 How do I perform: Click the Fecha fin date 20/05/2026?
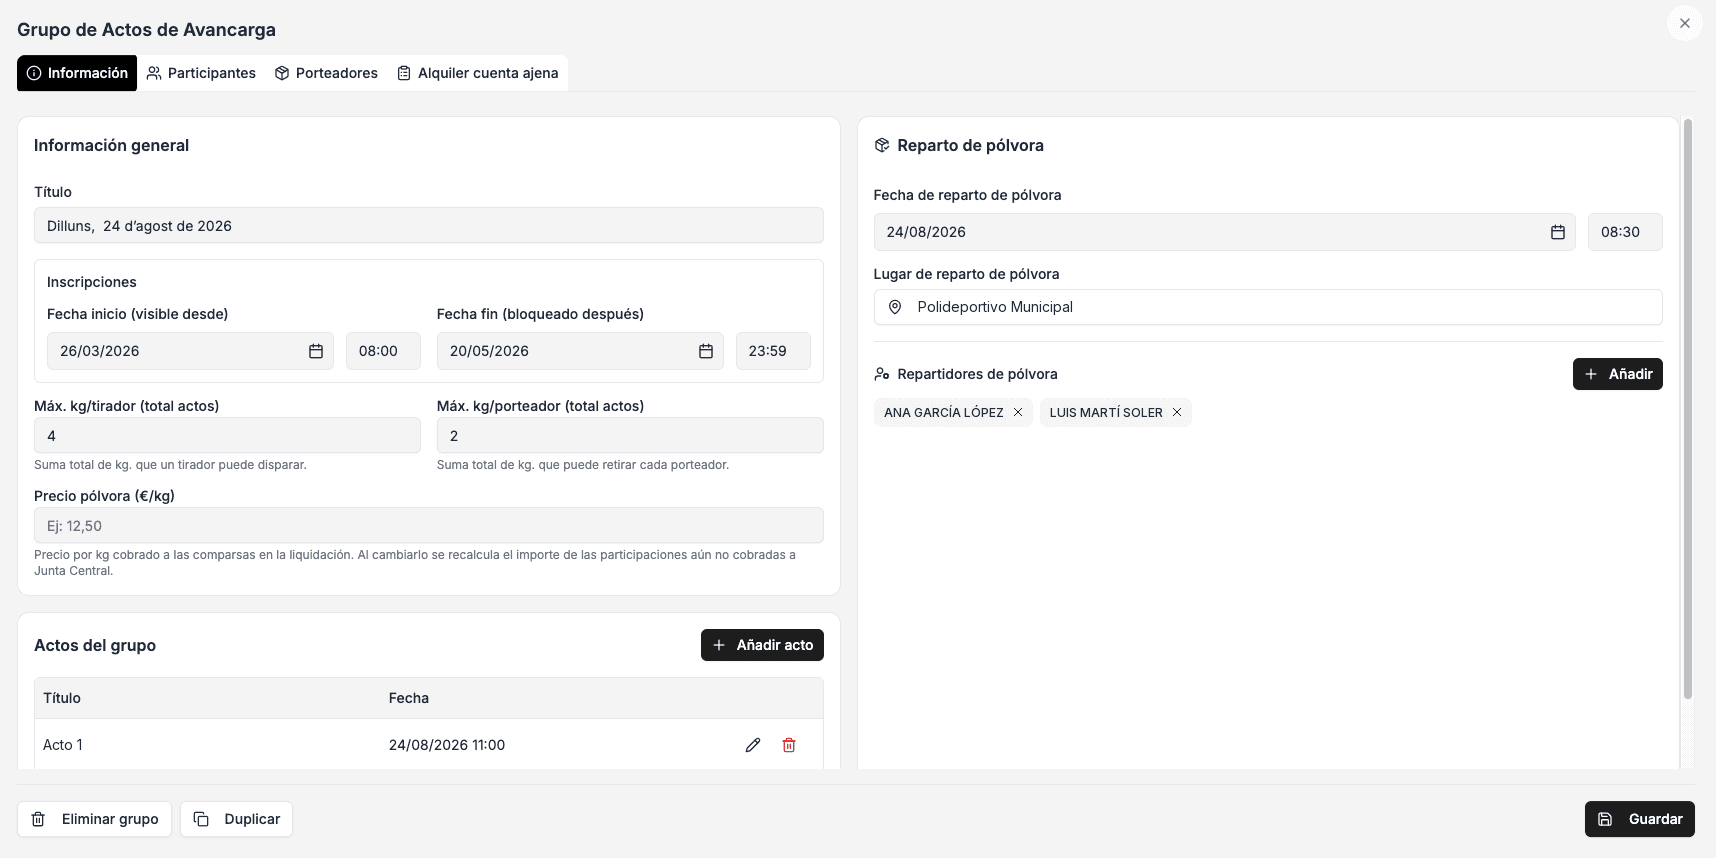580,351
